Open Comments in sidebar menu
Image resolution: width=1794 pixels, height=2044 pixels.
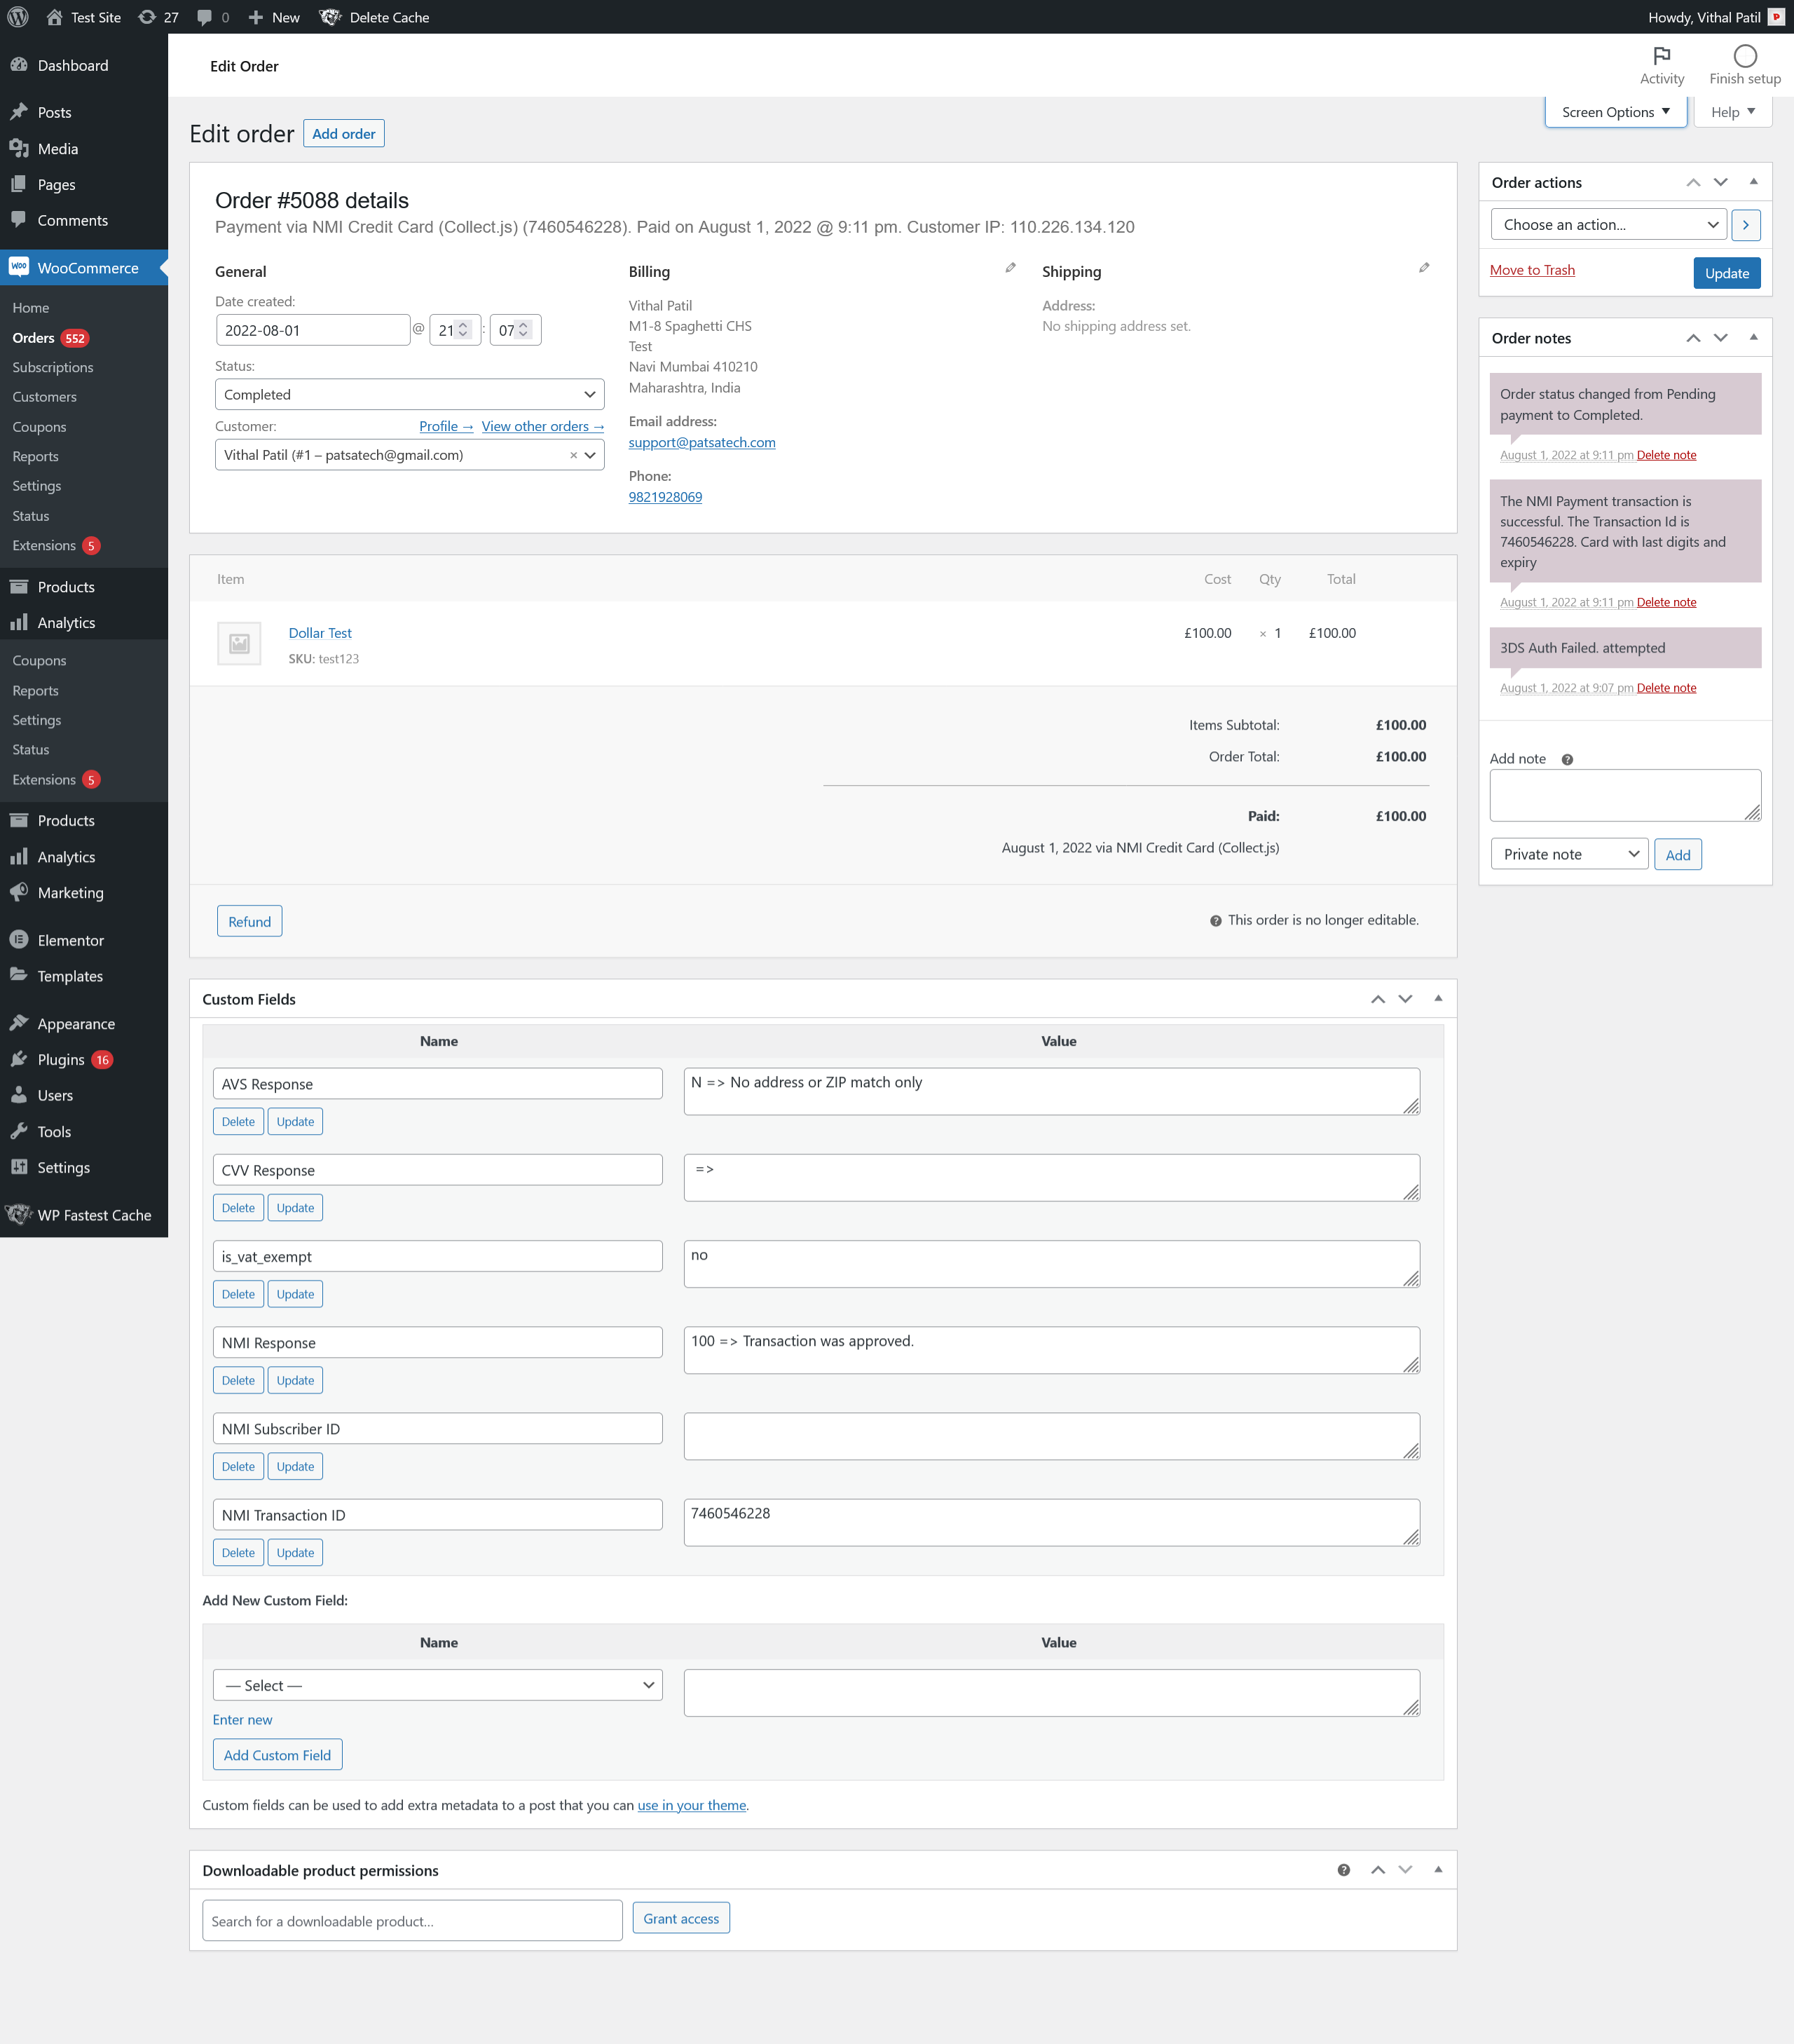point(84,220)
